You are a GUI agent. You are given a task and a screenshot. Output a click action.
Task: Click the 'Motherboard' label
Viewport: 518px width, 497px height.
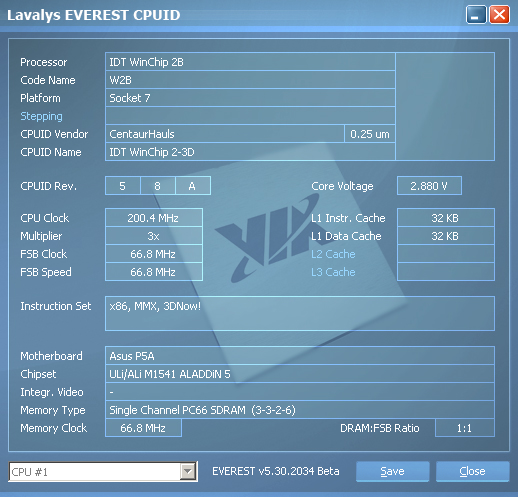pos(51,356)
